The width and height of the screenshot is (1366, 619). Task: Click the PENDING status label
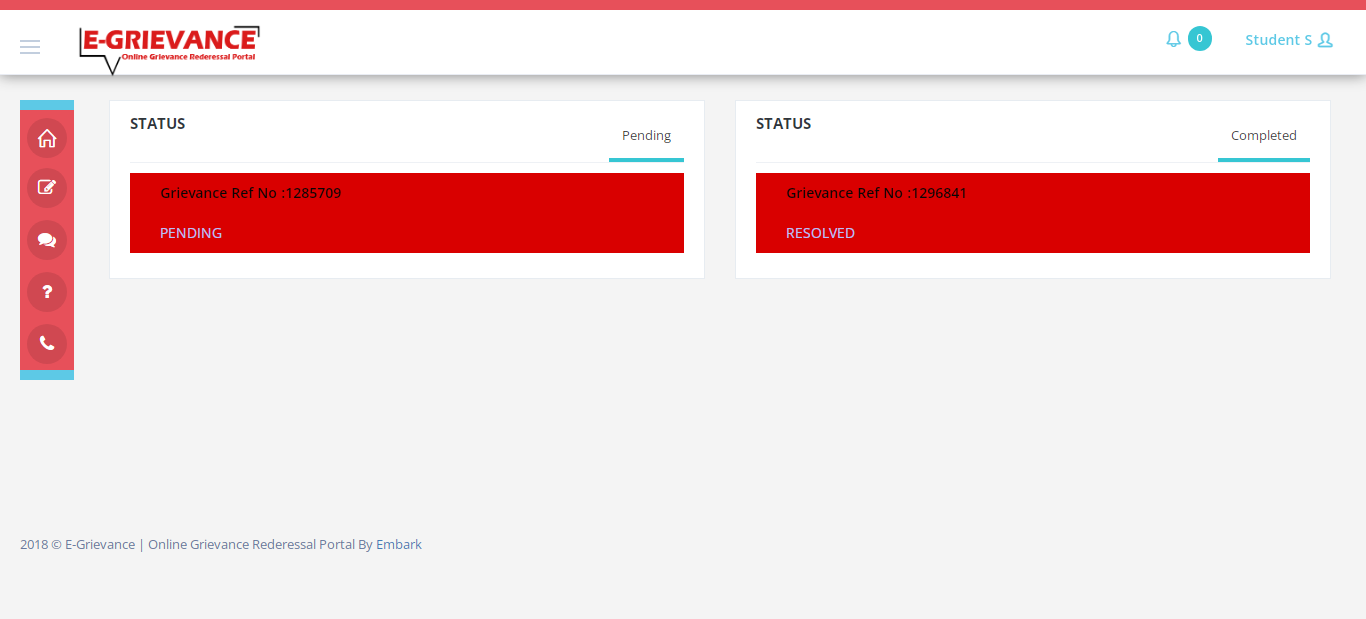tap(191, 233)
